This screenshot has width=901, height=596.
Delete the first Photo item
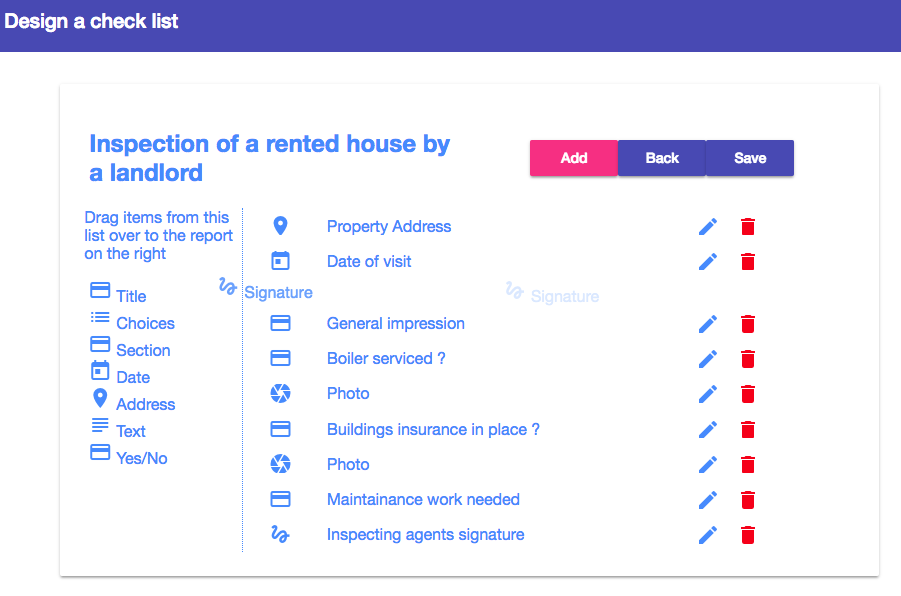pyautogui.click(x=748, y=394)
